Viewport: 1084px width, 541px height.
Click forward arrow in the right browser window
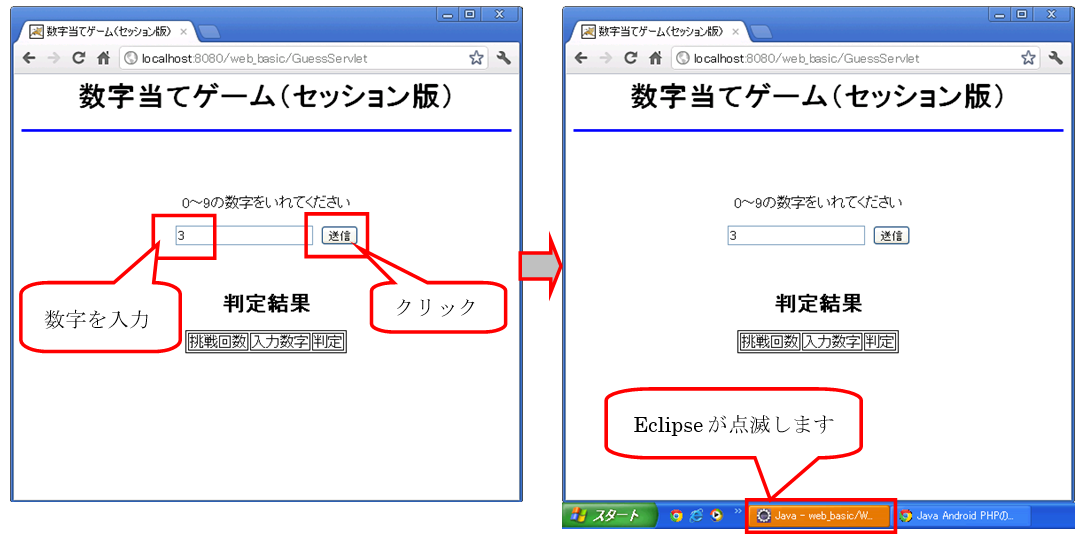pos(604,58)
